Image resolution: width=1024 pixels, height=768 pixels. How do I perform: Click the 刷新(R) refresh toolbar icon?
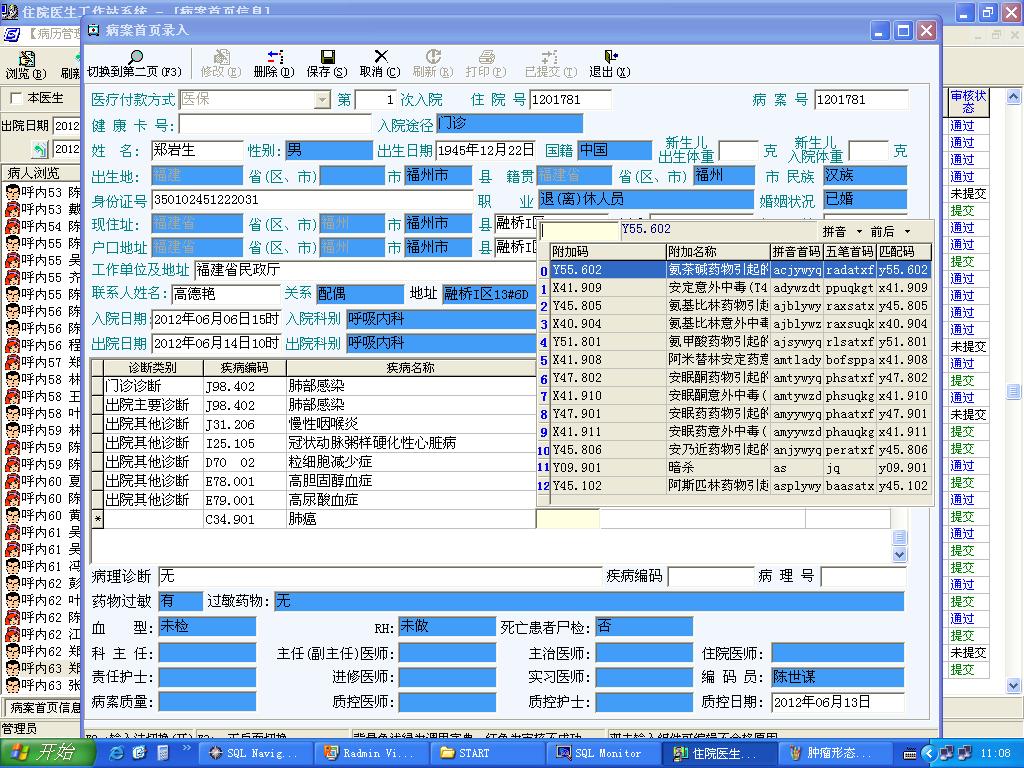tap(433, 57)
